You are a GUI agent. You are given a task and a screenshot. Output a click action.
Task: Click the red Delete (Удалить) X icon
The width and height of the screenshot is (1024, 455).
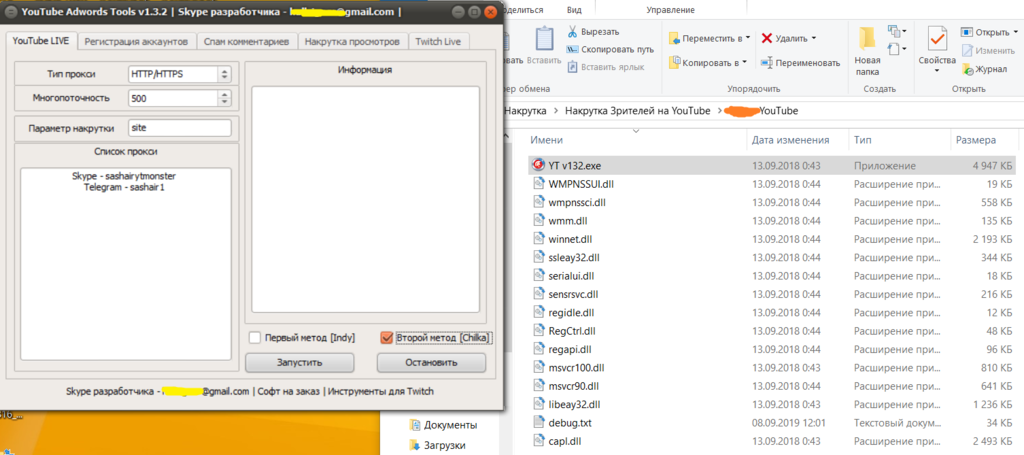click(767, 38)
